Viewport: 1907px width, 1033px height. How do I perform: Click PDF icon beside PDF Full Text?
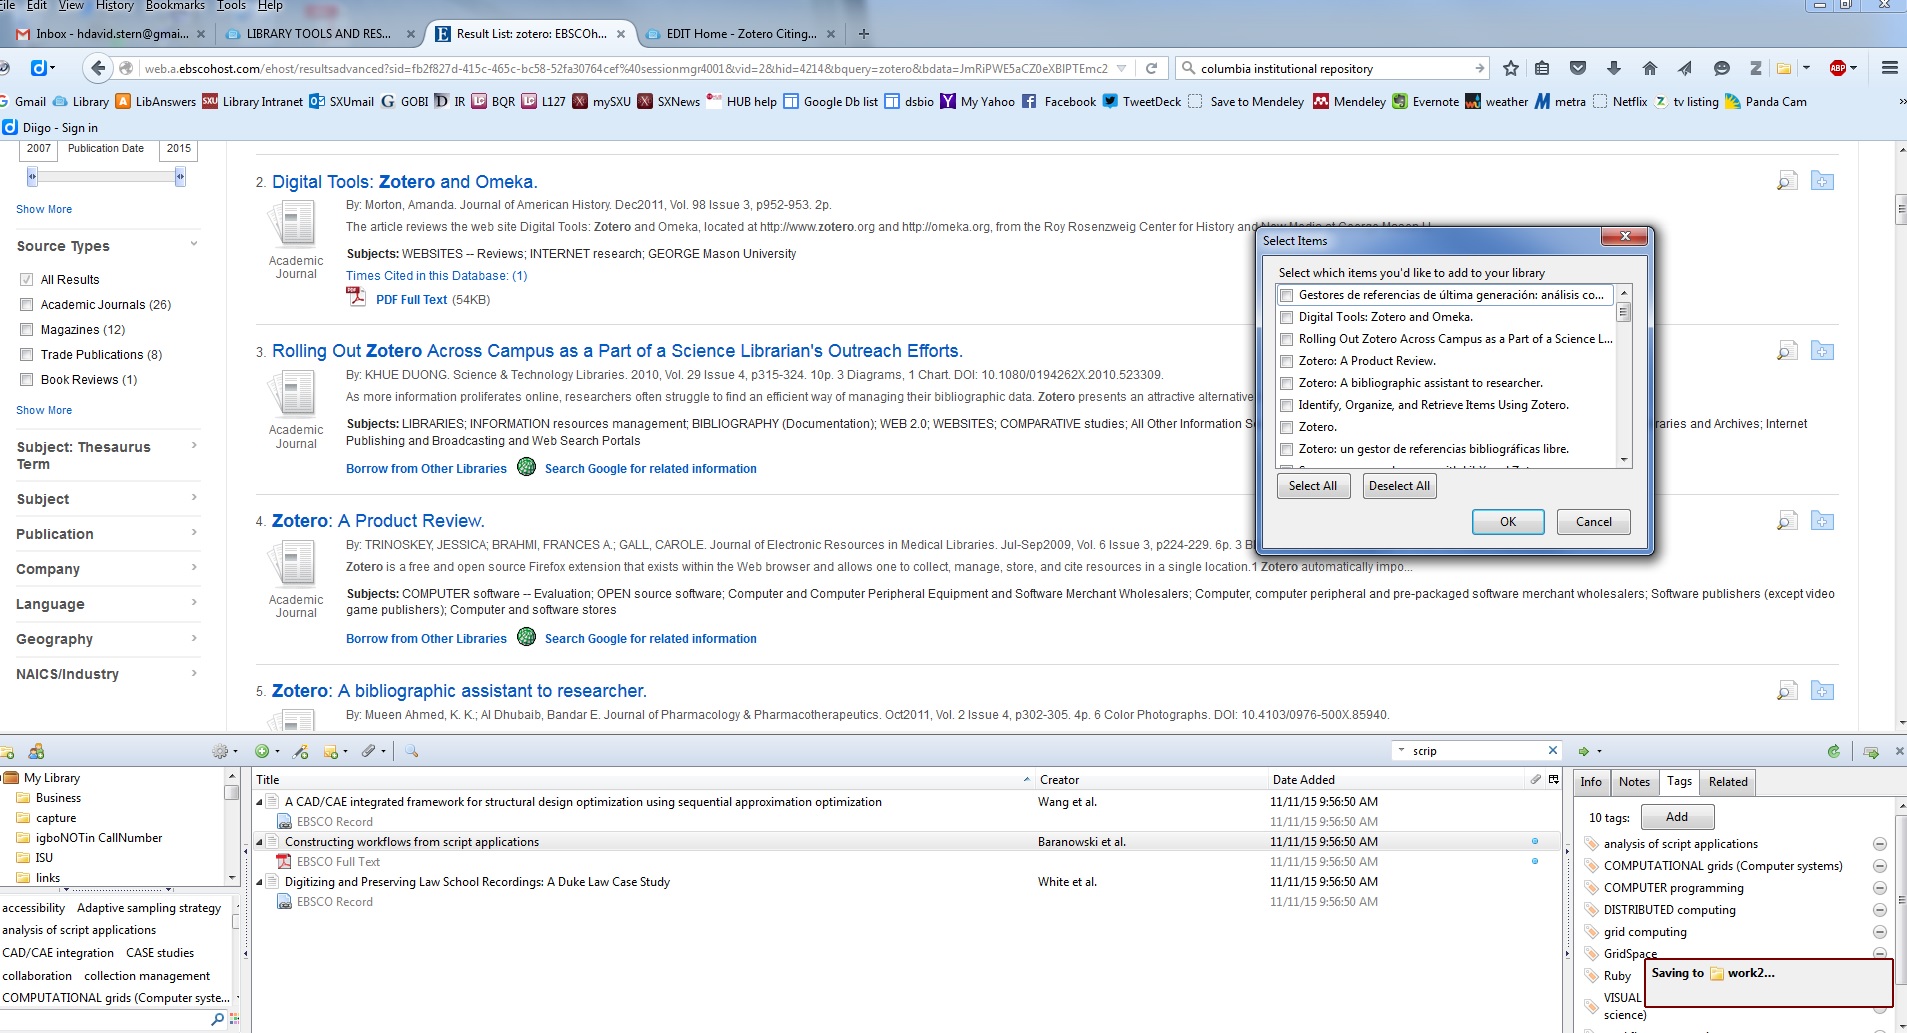pos(356,297)
